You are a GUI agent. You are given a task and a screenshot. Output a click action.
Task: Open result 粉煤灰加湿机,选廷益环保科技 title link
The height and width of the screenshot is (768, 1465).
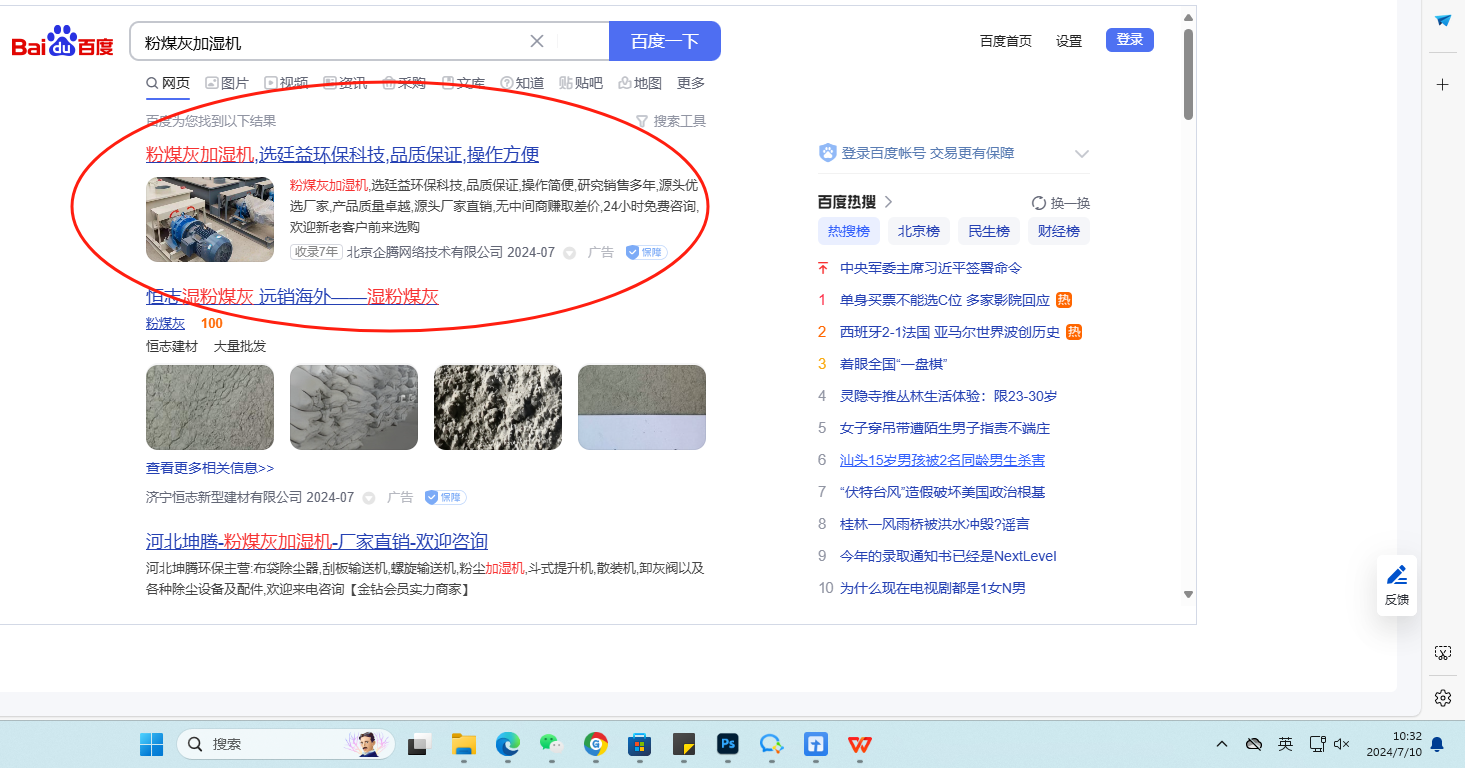coord(343,154)
